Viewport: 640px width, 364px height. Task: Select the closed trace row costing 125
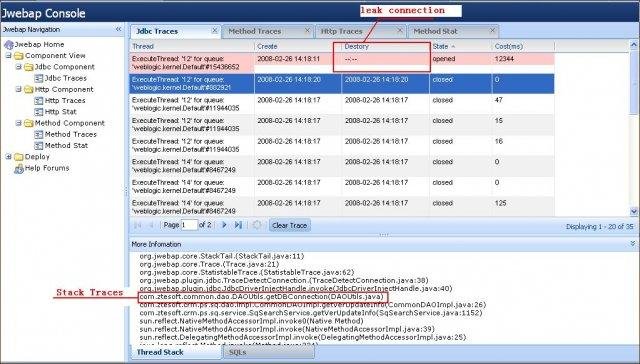(342, 207)
